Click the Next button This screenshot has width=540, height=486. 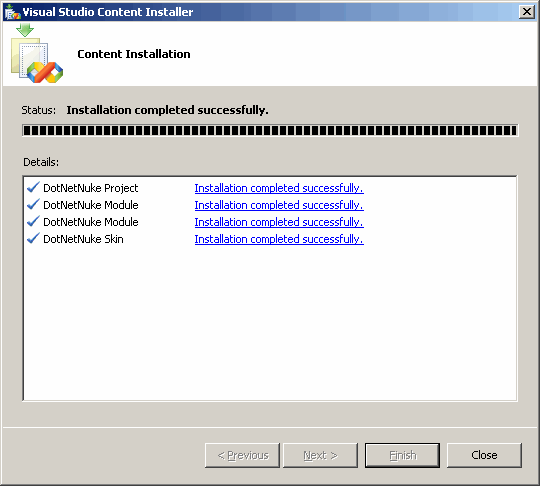320,455
